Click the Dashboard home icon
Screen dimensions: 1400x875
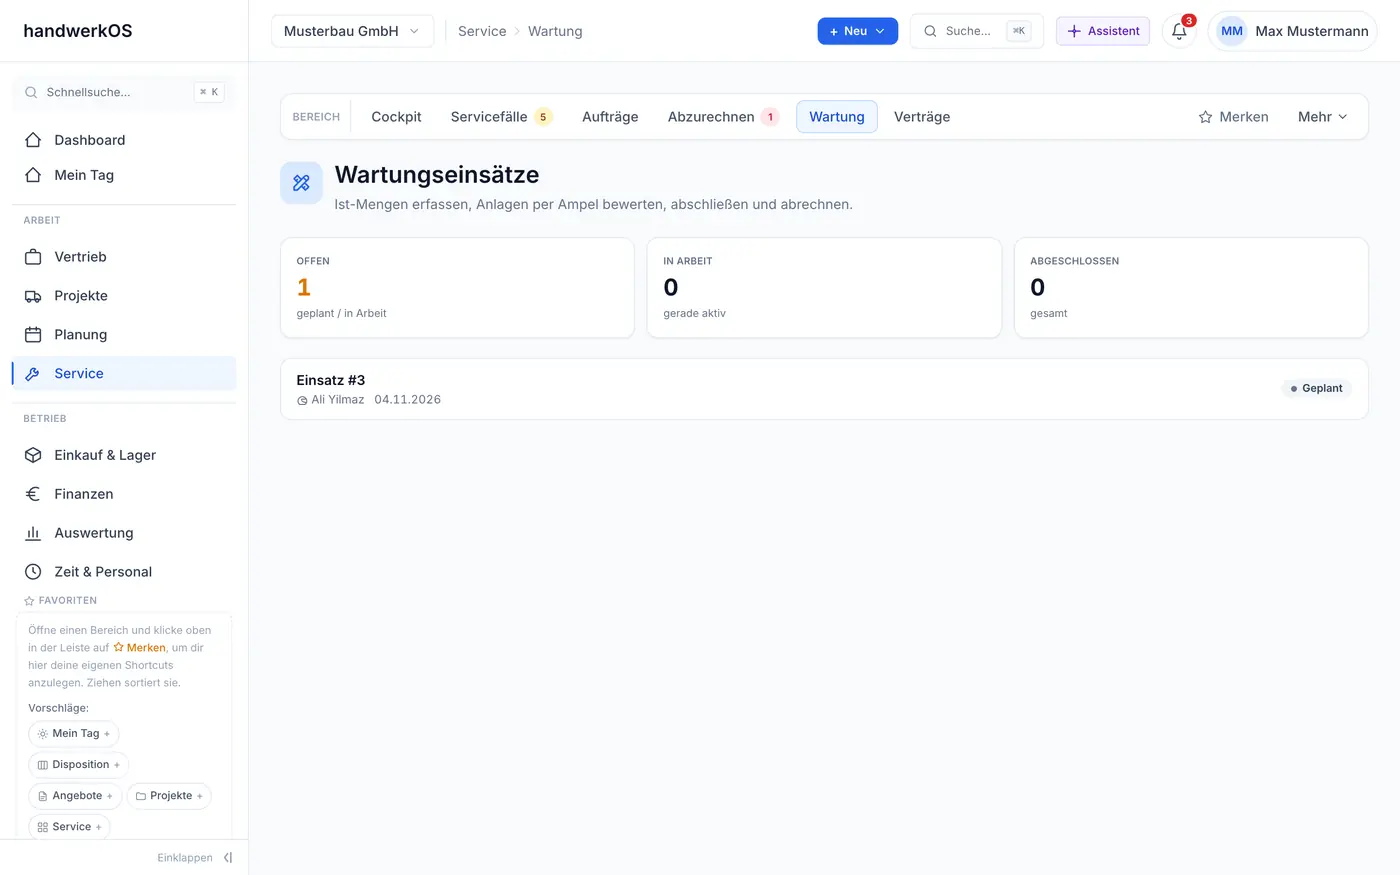(33, 140)
